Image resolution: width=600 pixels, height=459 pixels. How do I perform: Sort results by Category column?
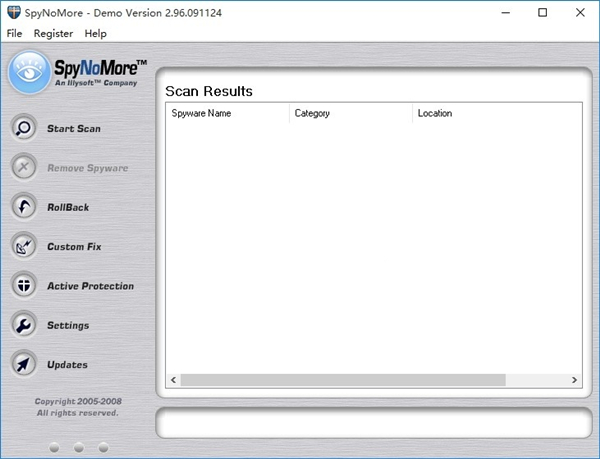click(x=350, y=113)
